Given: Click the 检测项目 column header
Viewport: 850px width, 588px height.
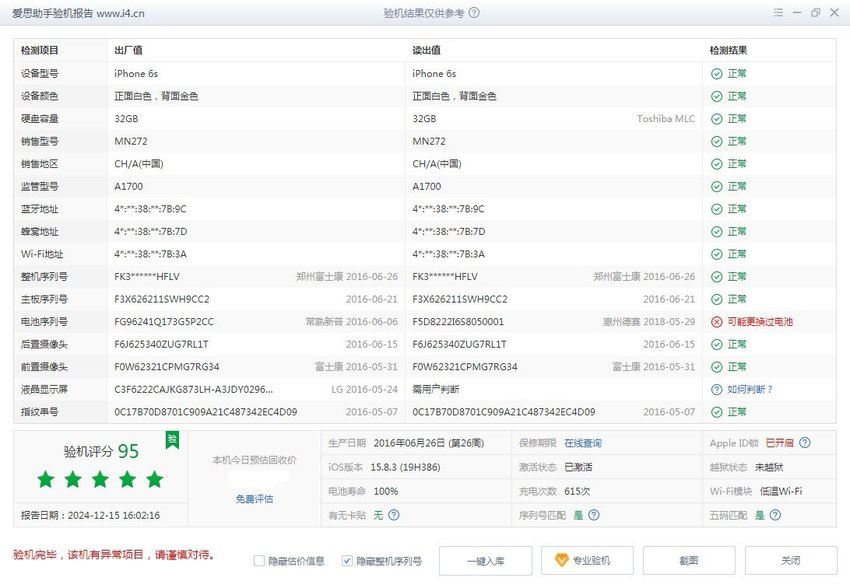Looking at the screenshot, I should pyautogui.click(x=40, y=50).
